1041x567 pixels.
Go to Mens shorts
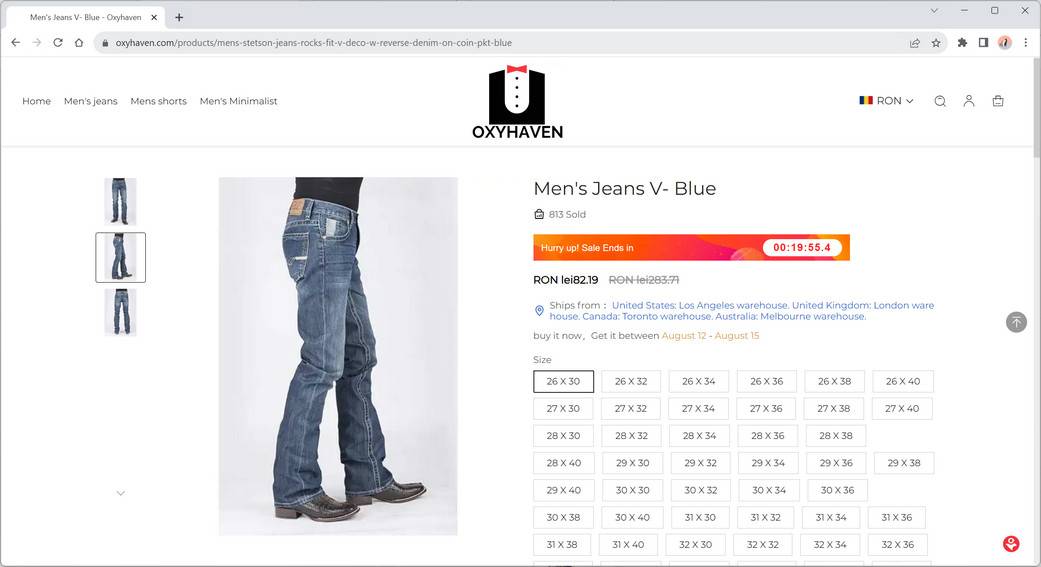coord(158,101)
